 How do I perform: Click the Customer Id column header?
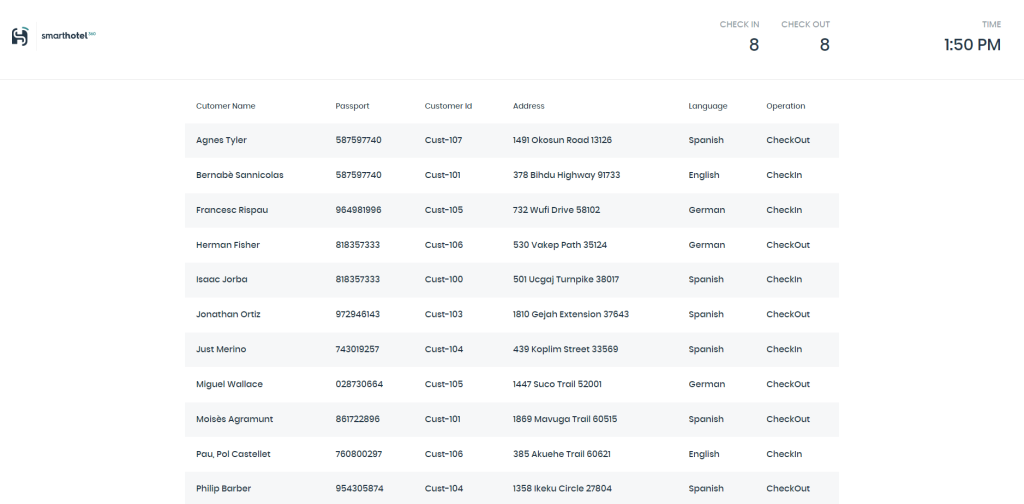(448, 106)
